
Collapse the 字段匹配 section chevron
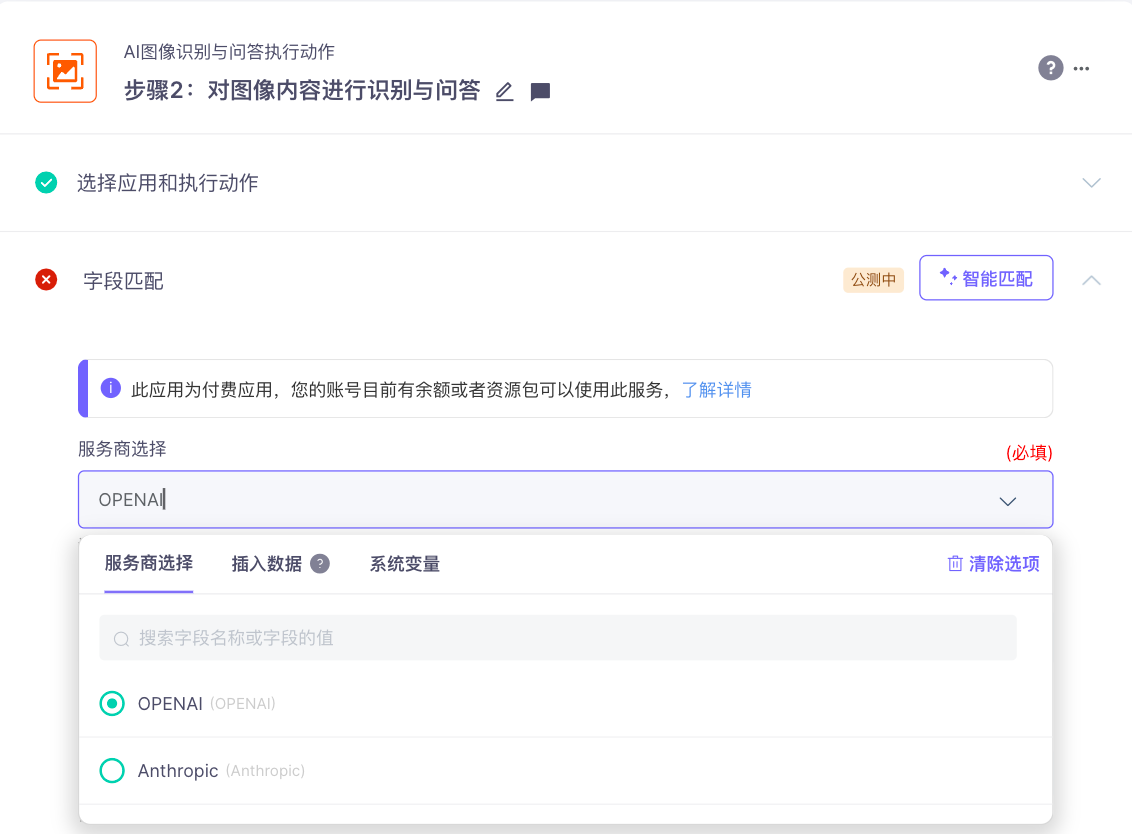pos(1092,280)
